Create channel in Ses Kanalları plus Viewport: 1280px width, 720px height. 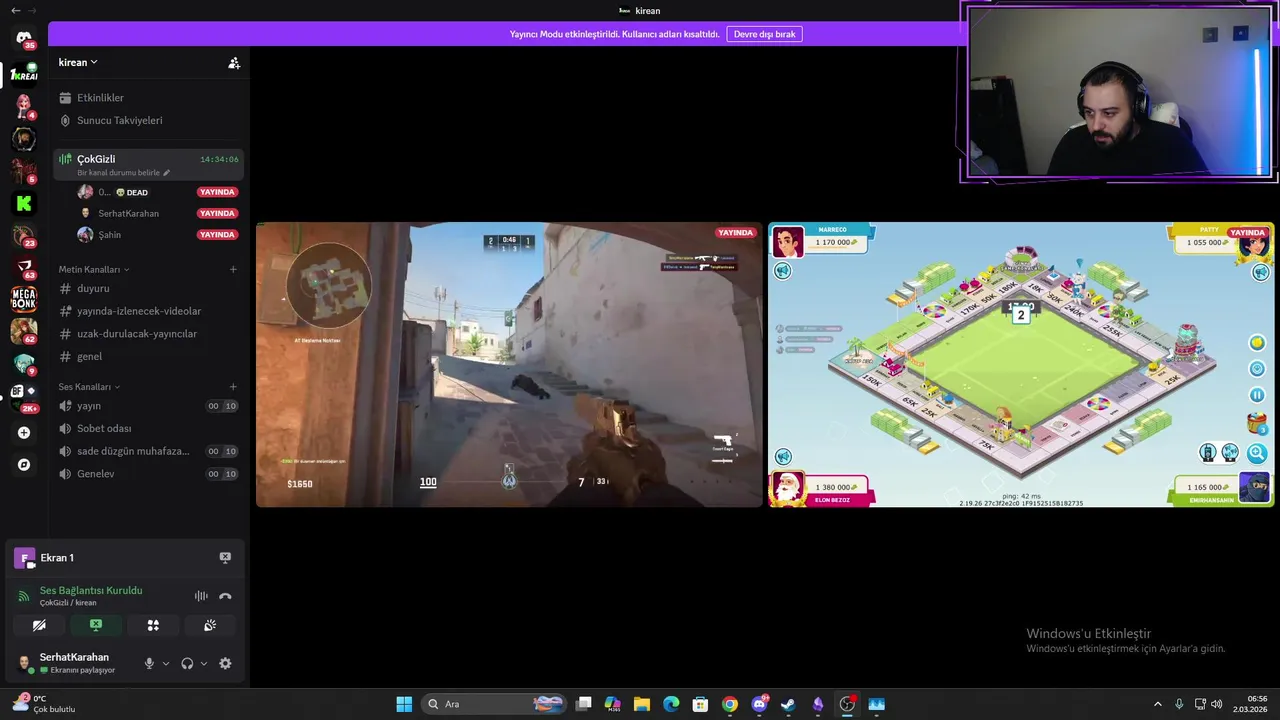[x=233, y=387]
